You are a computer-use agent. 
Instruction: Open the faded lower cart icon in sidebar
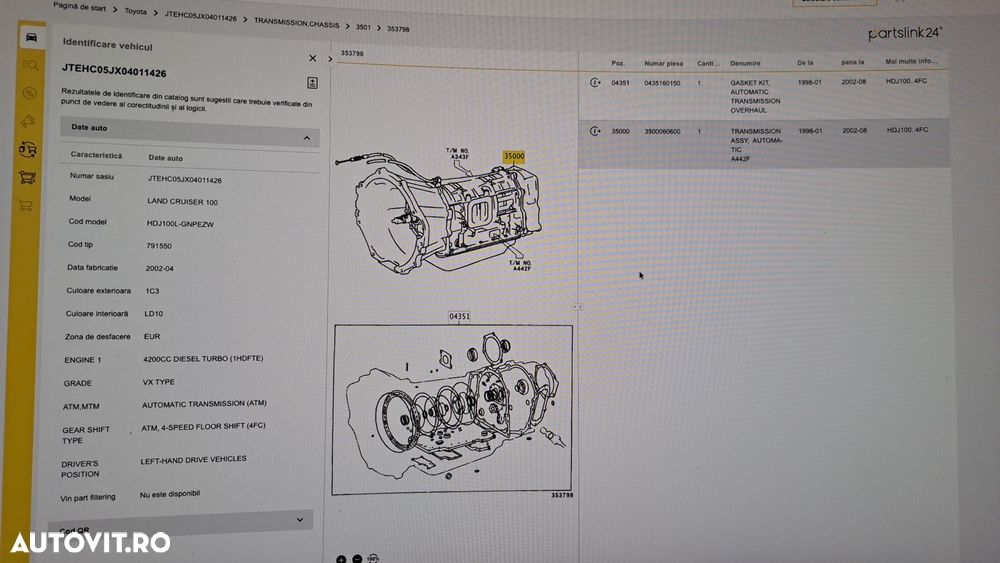(26, 205)
